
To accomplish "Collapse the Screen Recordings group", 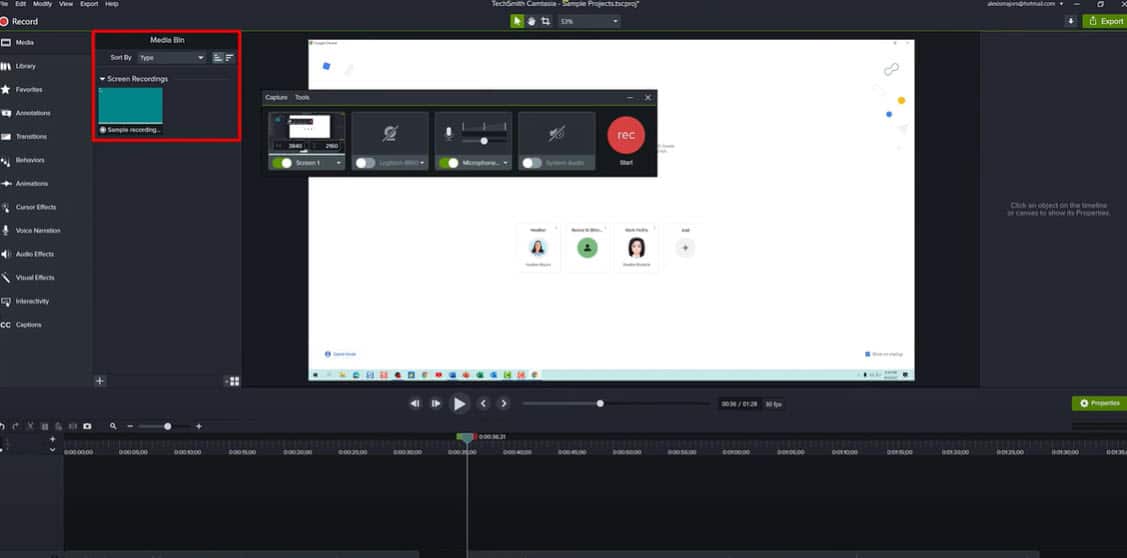I will click(x=103, y=79).
